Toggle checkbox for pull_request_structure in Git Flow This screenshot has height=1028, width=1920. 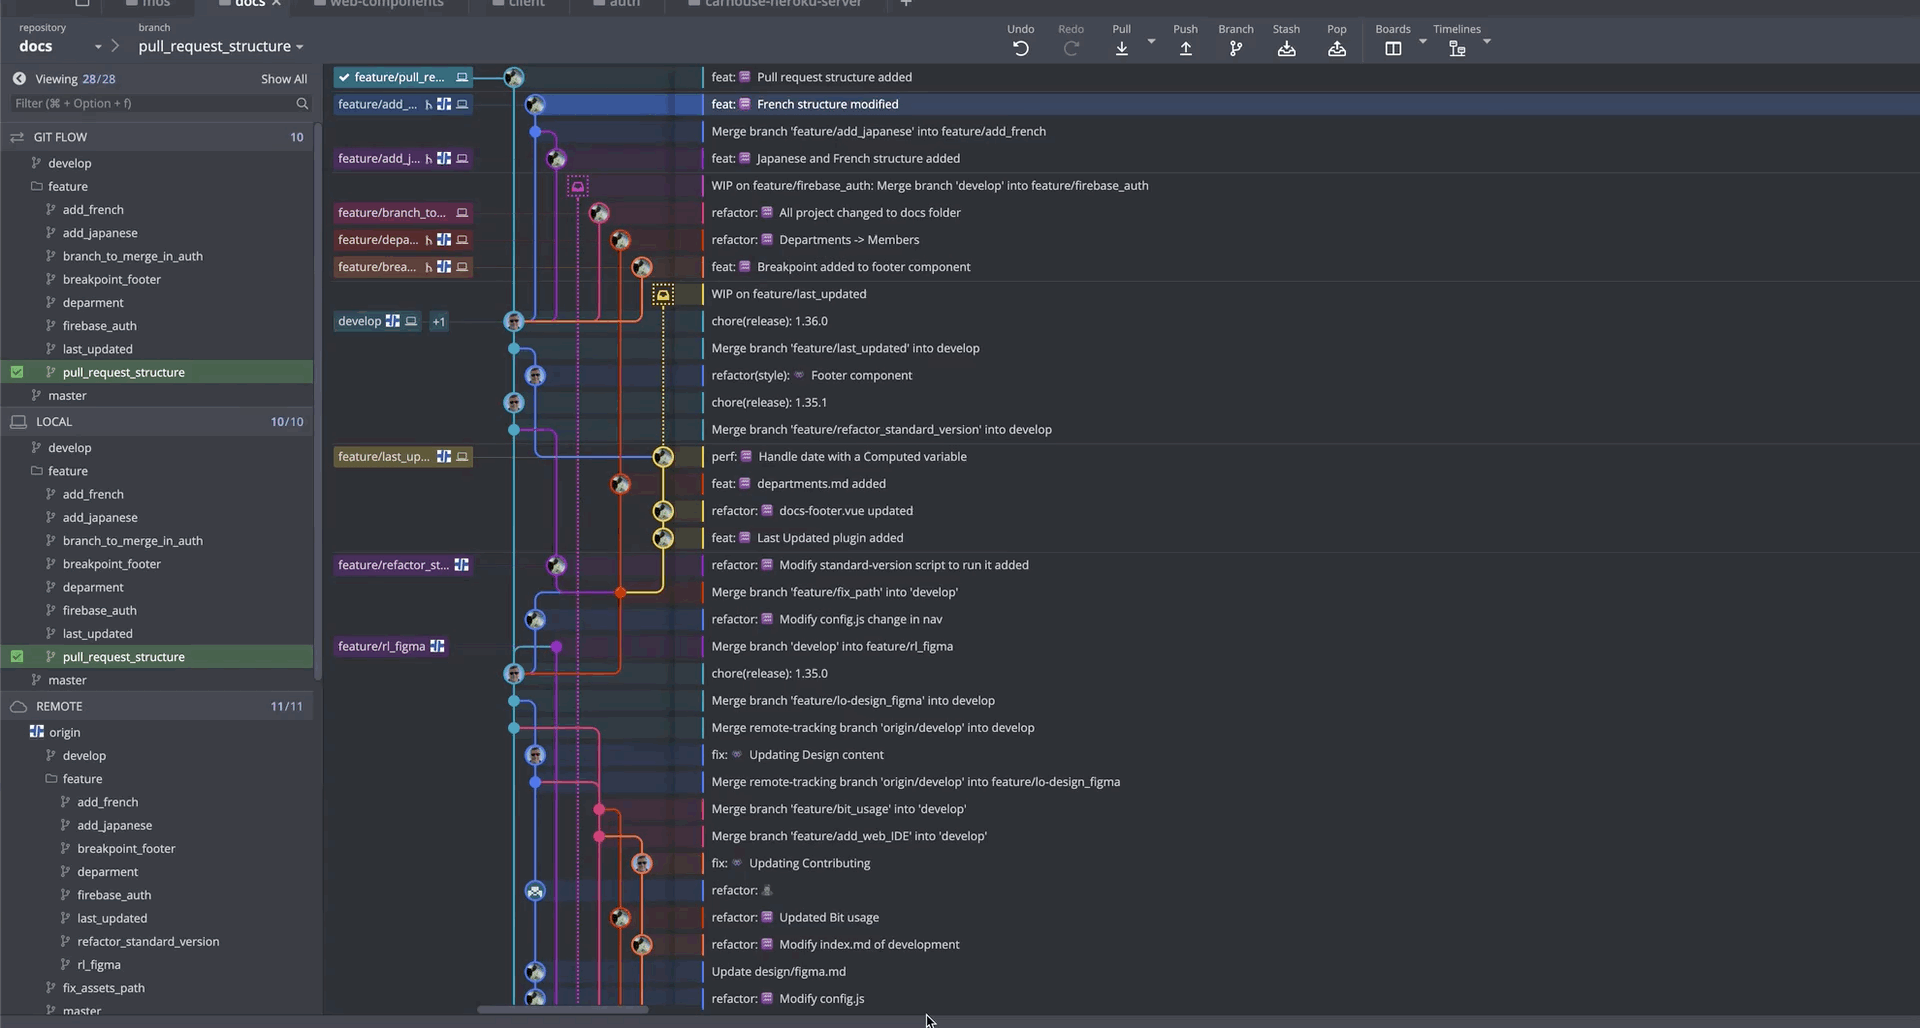point(17,372)
